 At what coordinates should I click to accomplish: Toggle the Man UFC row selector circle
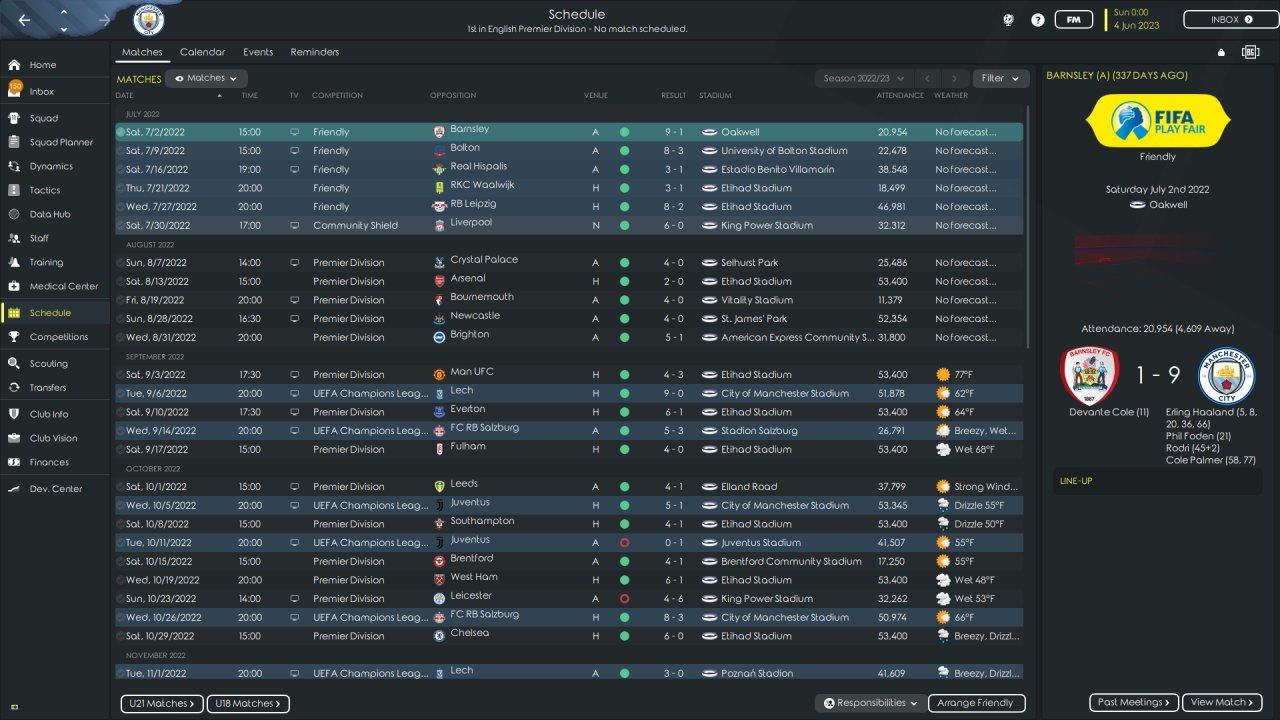point(120,375)
